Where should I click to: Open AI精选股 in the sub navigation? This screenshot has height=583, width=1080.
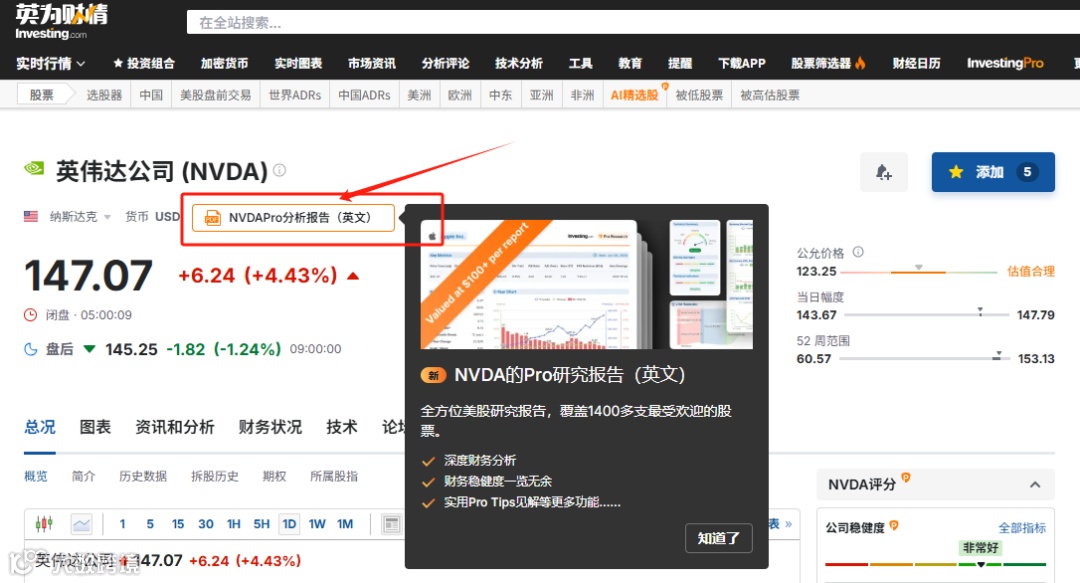[x=634, y=95]
